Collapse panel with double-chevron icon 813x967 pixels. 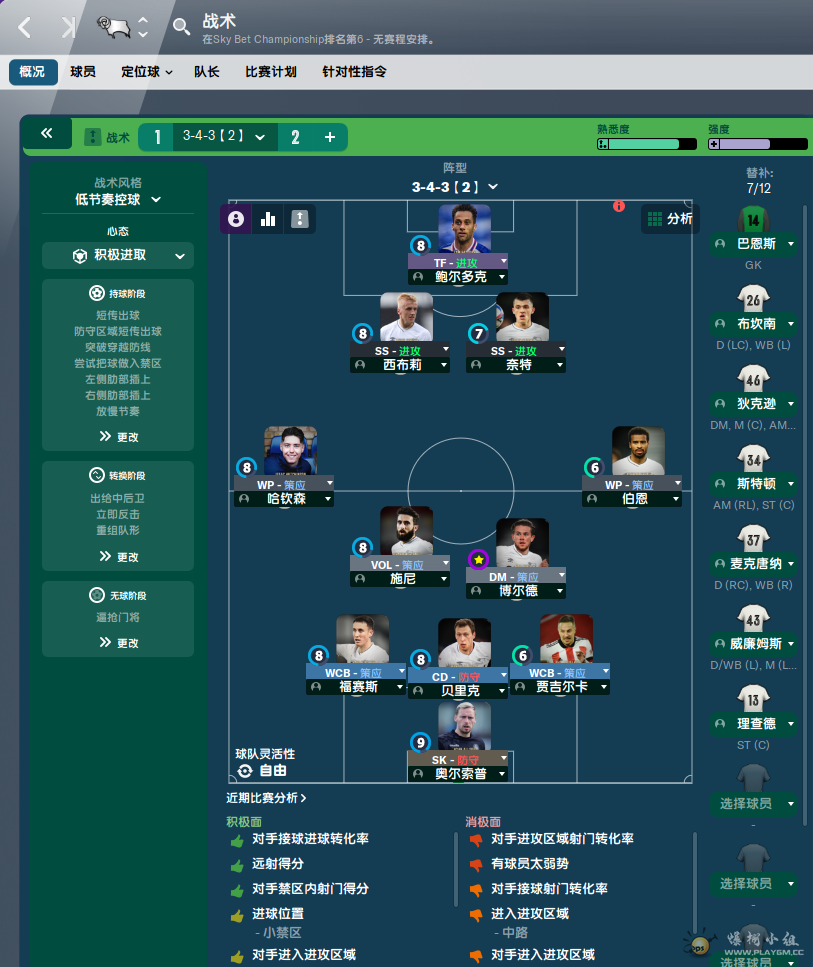(x=47, y=133)
